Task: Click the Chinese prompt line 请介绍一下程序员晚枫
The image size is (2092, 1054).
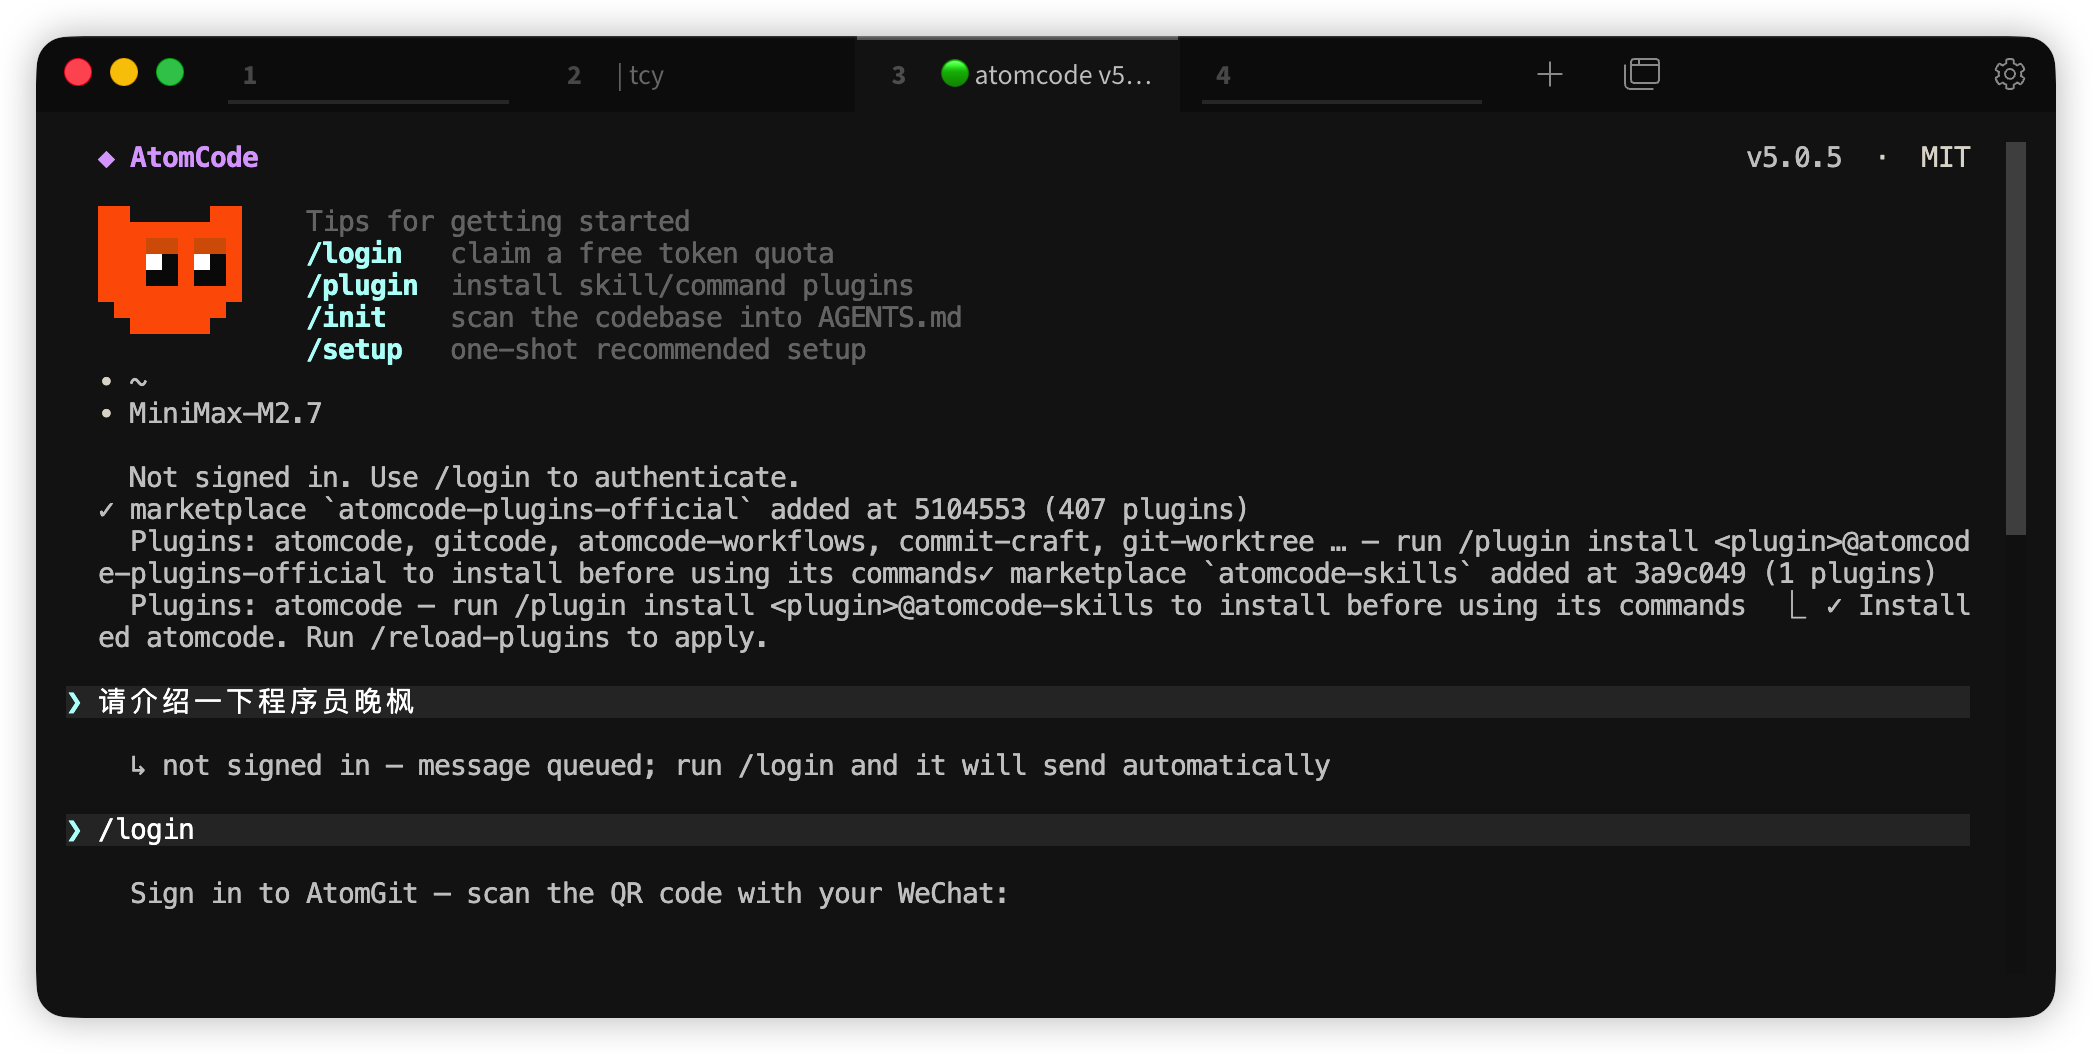Action: pyautogui.click(x=1018, y=701)
